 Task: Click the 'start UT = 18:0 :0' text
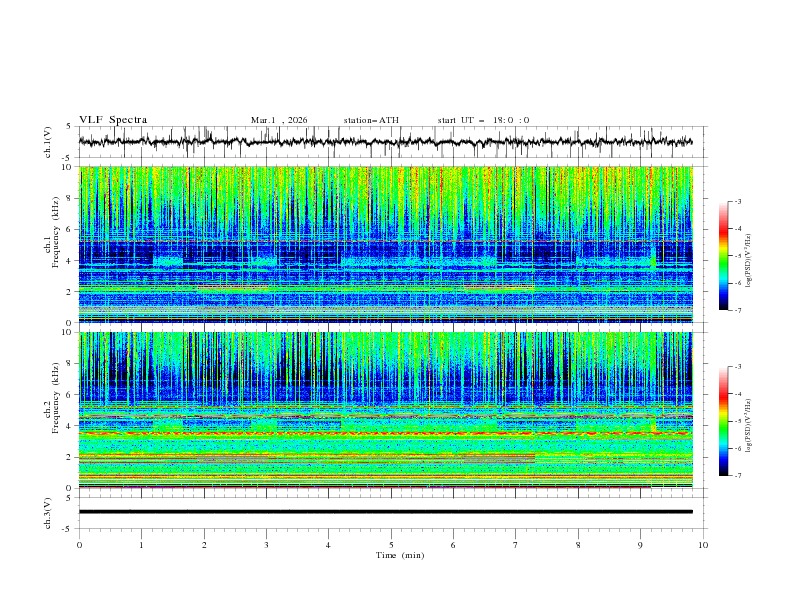pos(483,120)
